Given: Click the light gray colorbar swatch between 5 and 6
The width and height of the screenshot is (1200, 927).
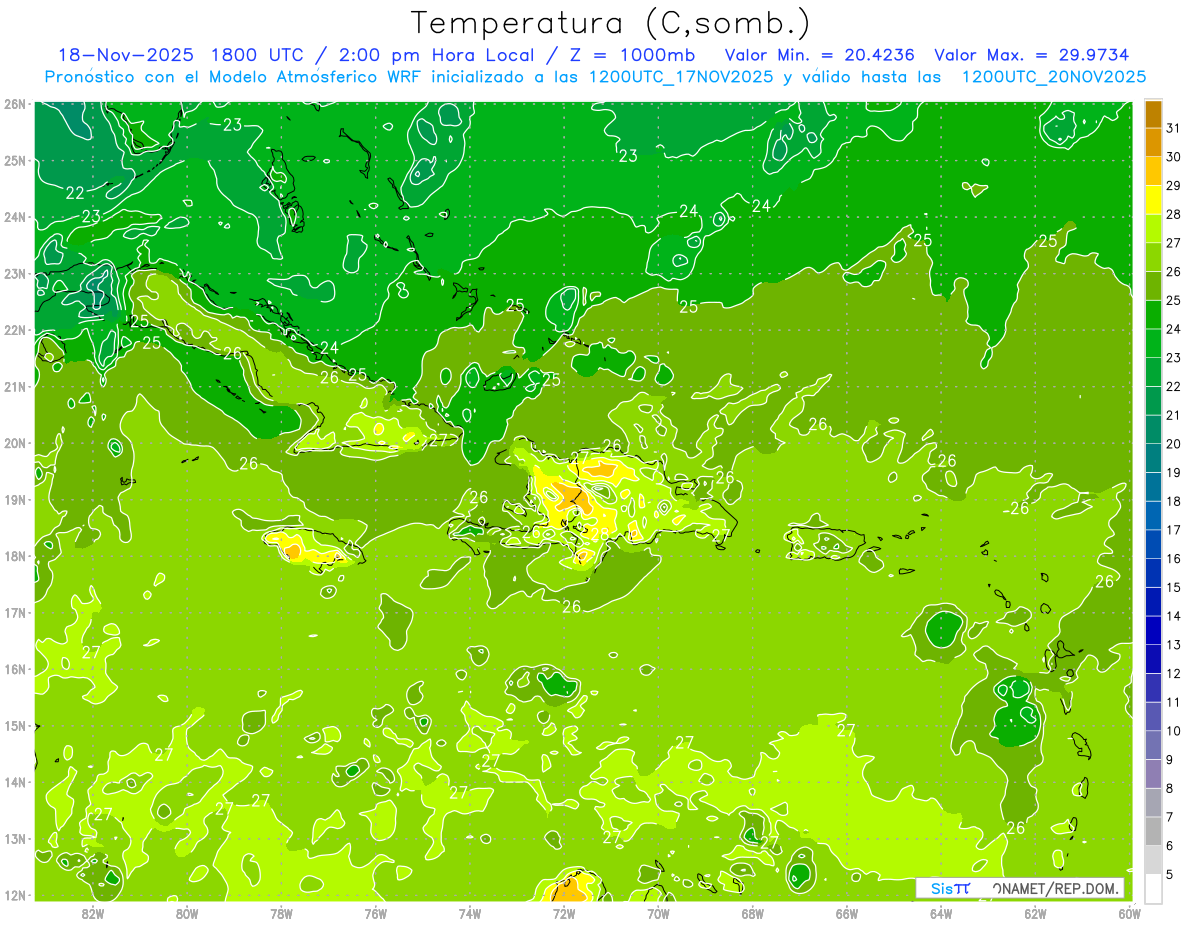Looking at the screenshot, I should (1153, 859).
